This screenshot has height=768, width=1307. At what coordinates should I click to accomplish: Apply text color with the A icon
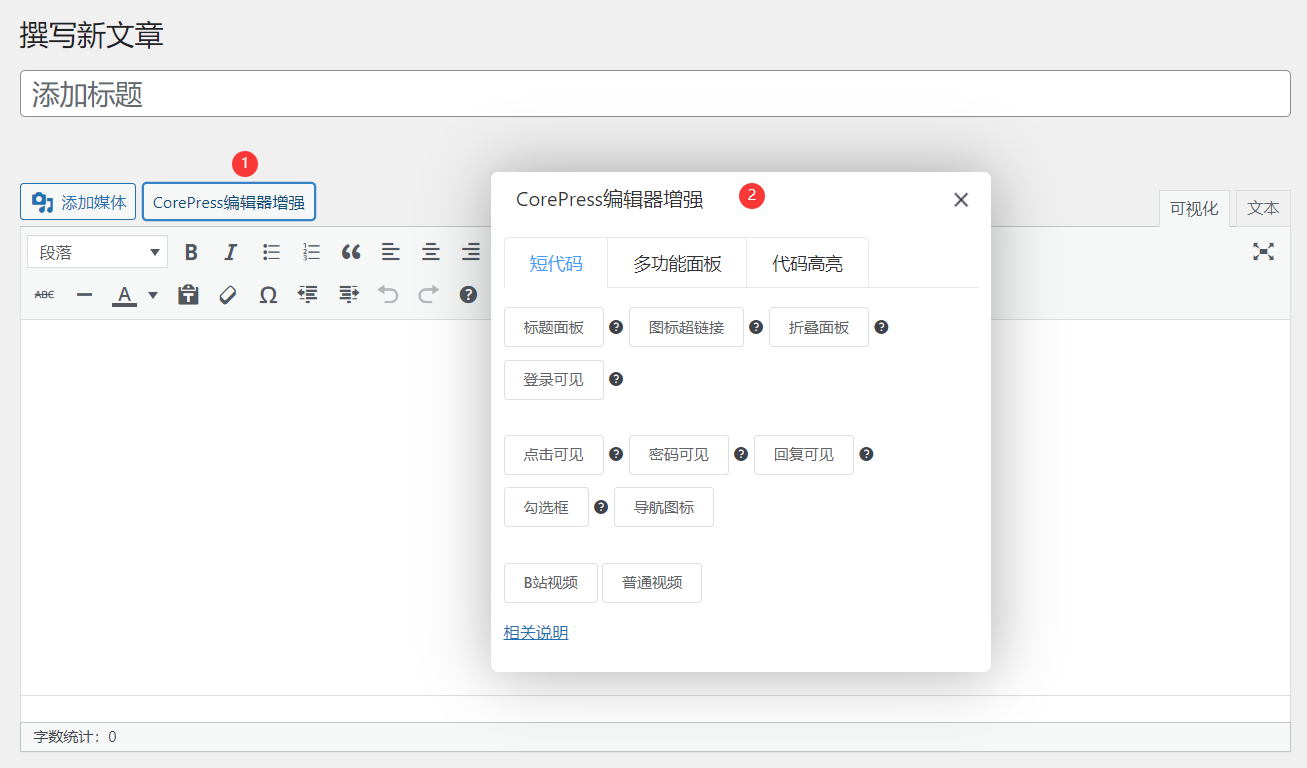pyautogui.click(x=124, y=295)
